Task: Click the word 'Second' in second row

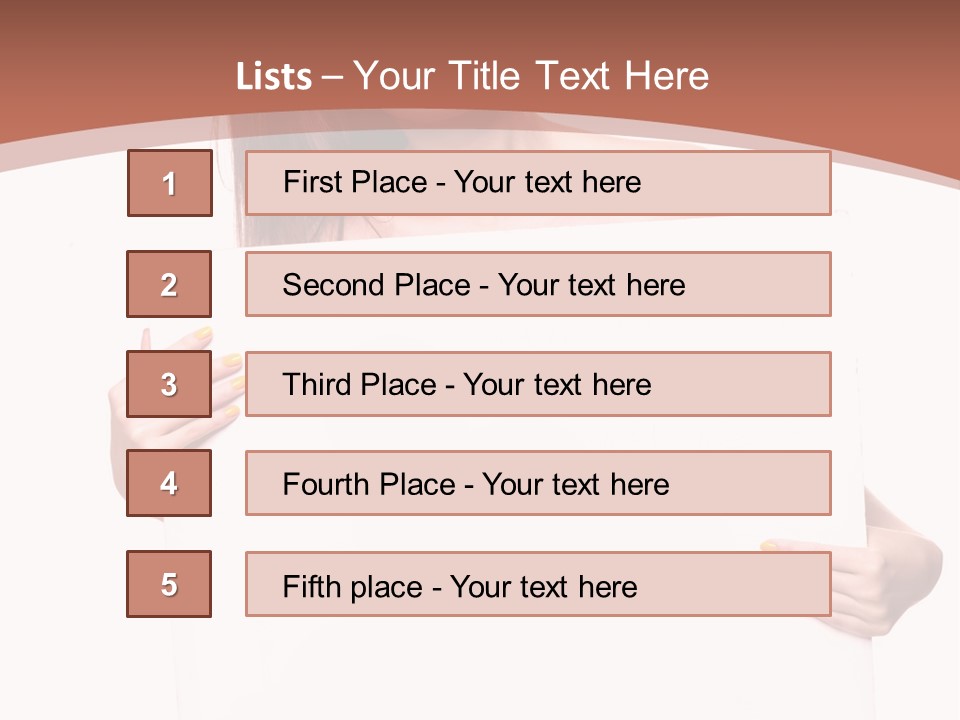Action: pyautogui.click(x=333, y=285)
